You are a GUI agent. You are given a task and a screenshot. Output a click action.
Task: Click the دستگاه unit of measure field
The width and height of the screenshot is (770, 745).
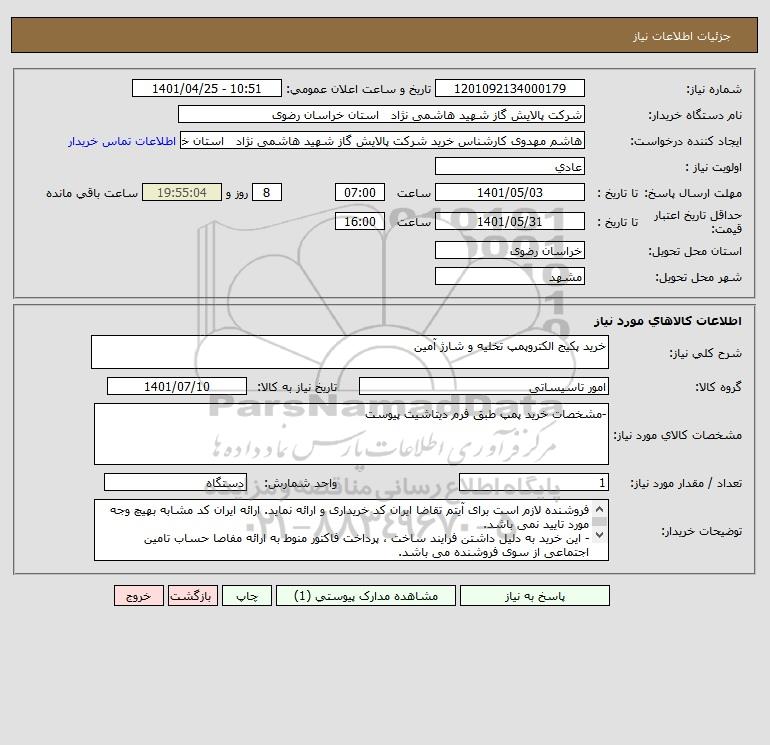tap(175, 482)
